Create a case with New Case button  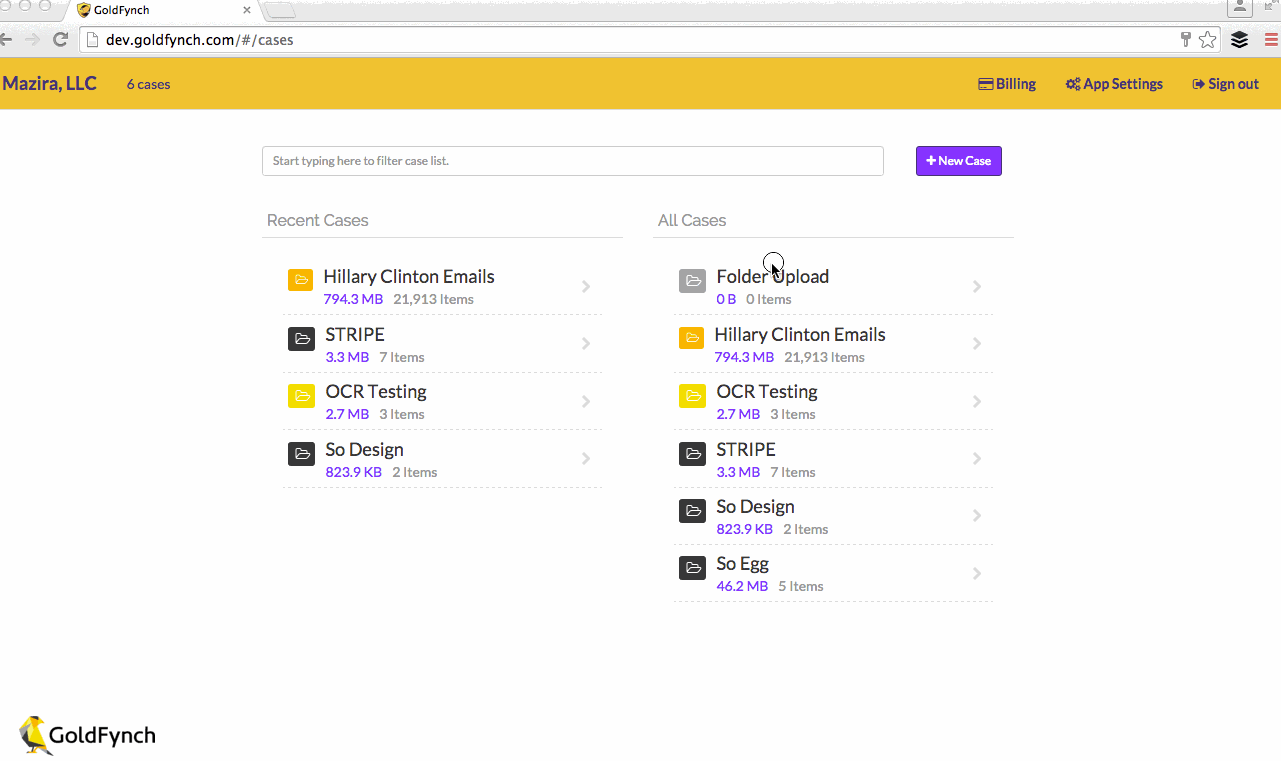point(958,161)
